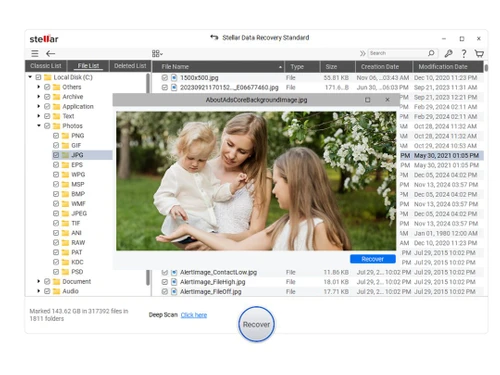Toggle the BMP folder checkbox

click(56, 194)
